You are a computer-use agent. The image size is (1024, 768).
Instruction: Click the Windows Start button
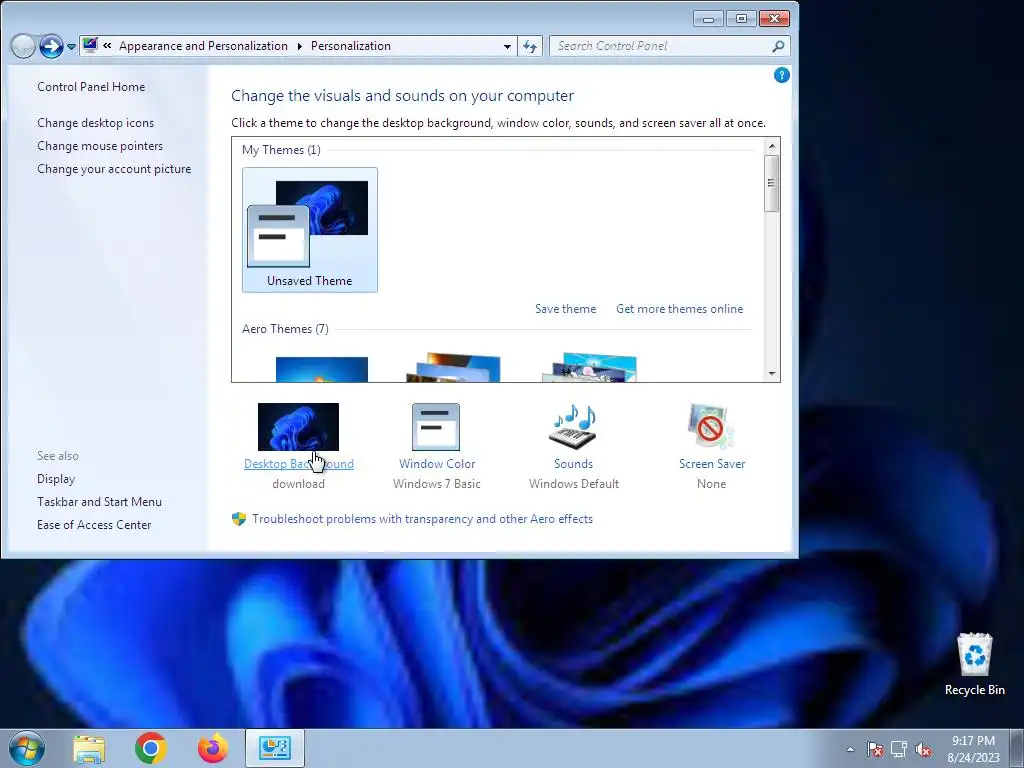pyautogui.click(x=27, y=748)
